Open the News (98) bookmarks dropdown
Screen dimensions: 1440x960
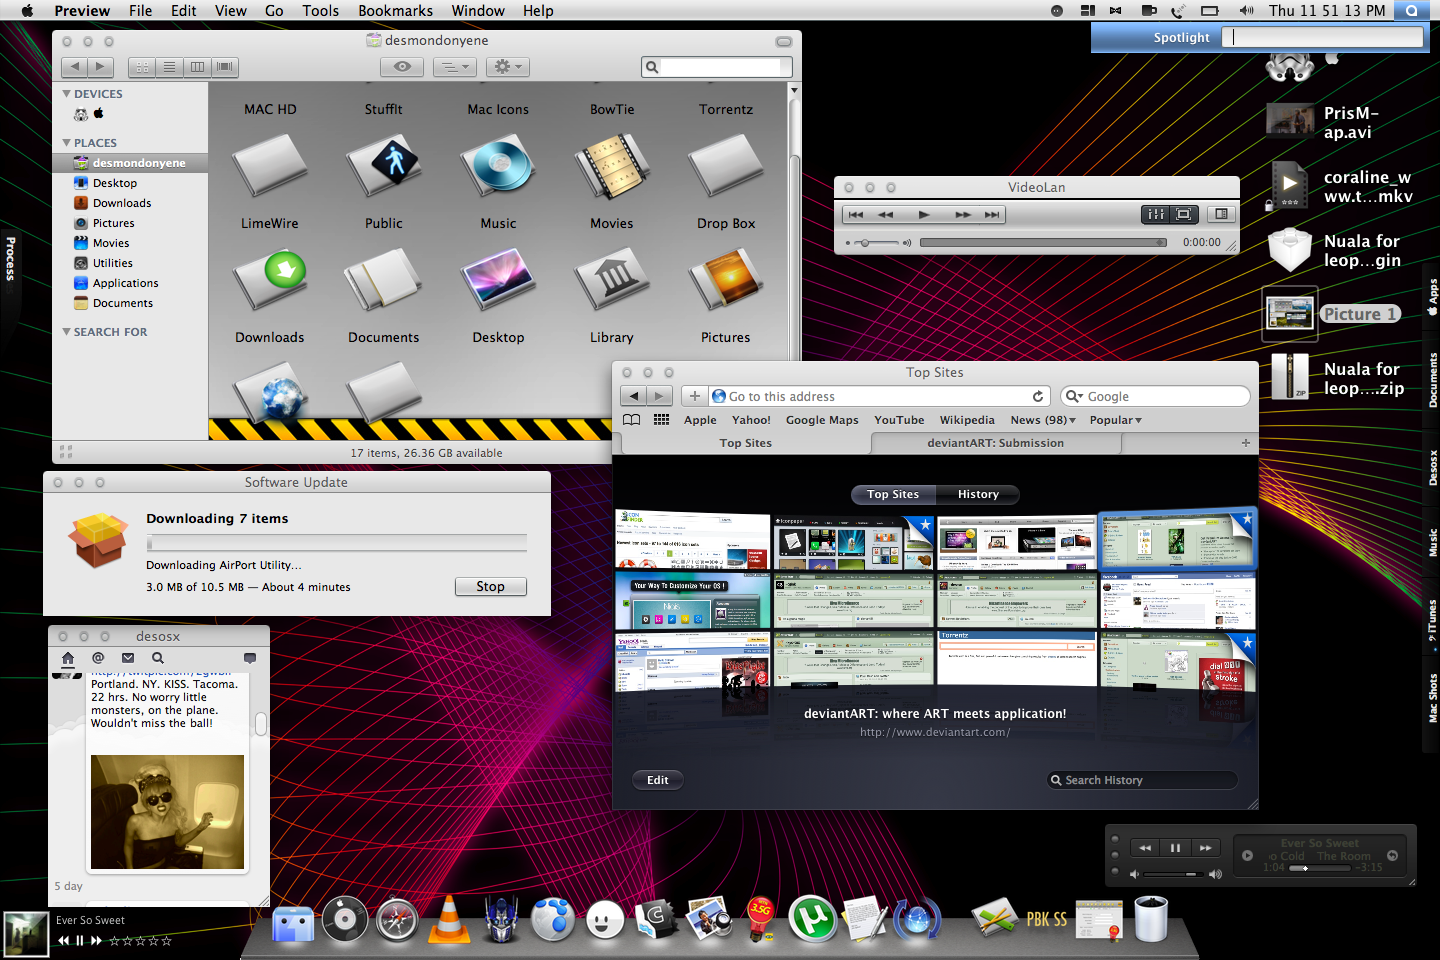(1043, 420)
